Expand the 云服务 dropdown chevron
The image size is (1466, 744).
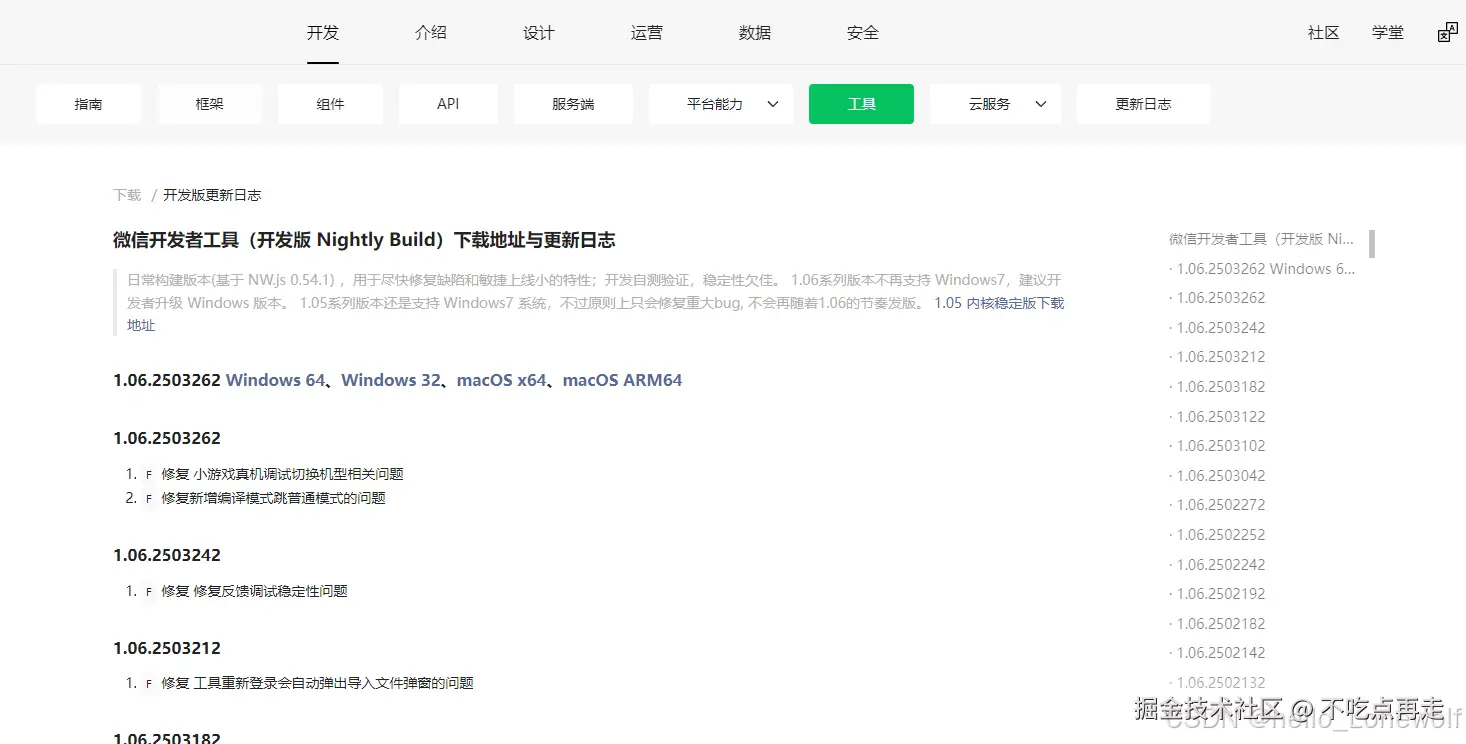(1041, 104)
